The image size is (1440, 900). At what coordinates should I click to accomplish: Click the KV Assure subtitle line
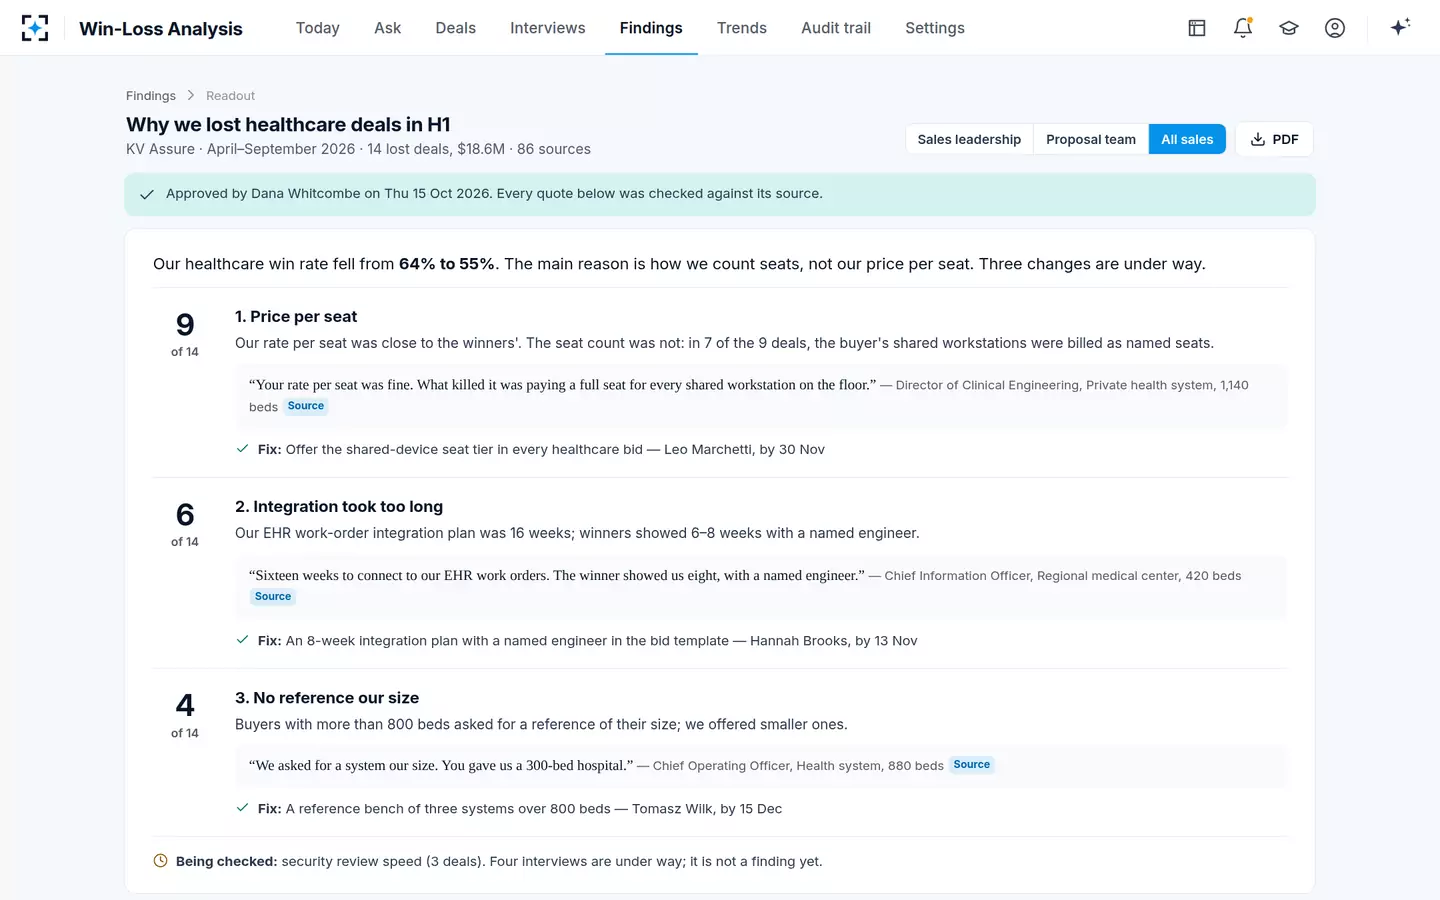click(x=358, y=149)
